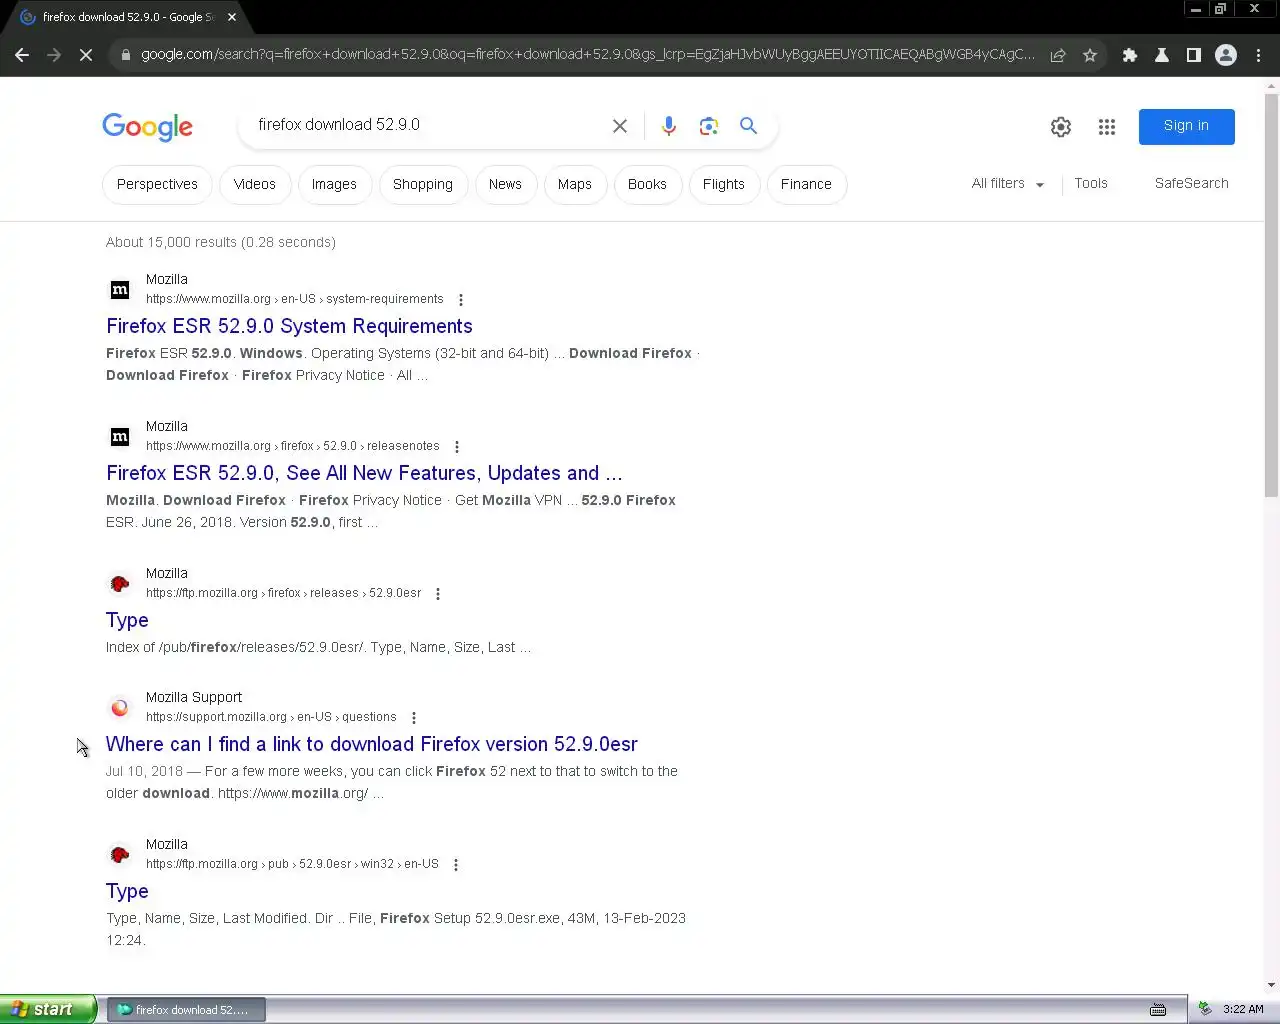Click the page vertical scrollbar thumb
Viewport: 1280px width, 1024px height.
point(1271,295)
